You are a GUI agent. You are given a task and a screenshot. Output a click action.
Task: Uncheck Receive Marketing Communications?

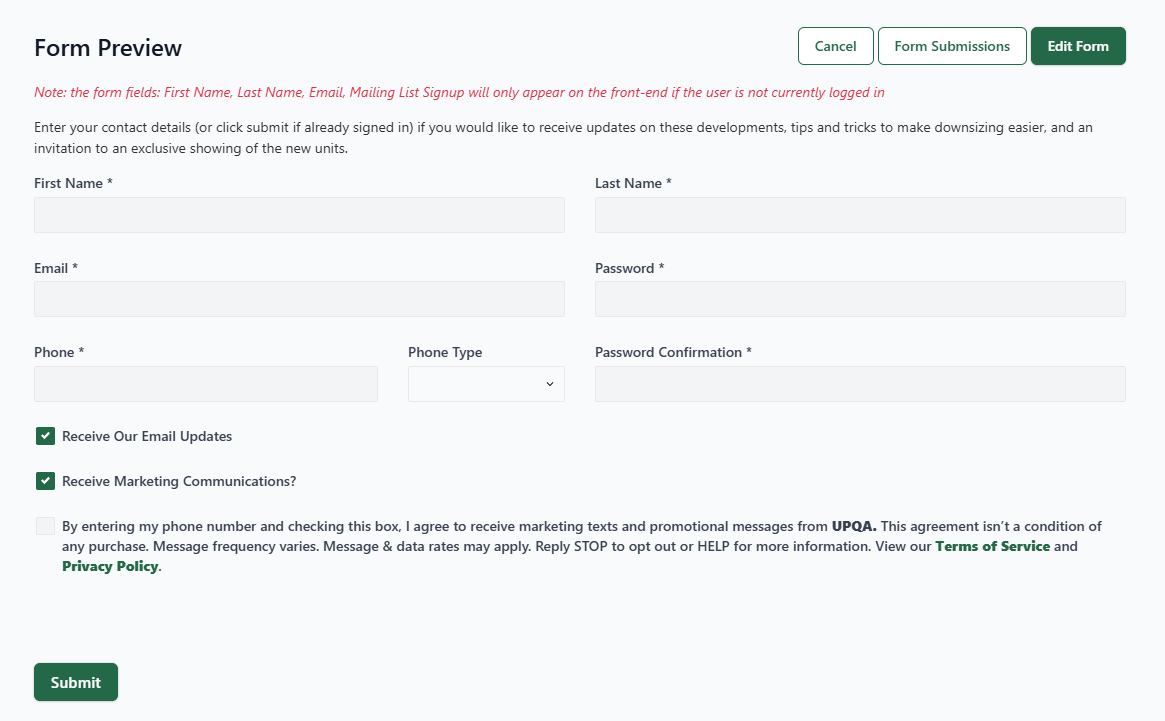[45, 481]
